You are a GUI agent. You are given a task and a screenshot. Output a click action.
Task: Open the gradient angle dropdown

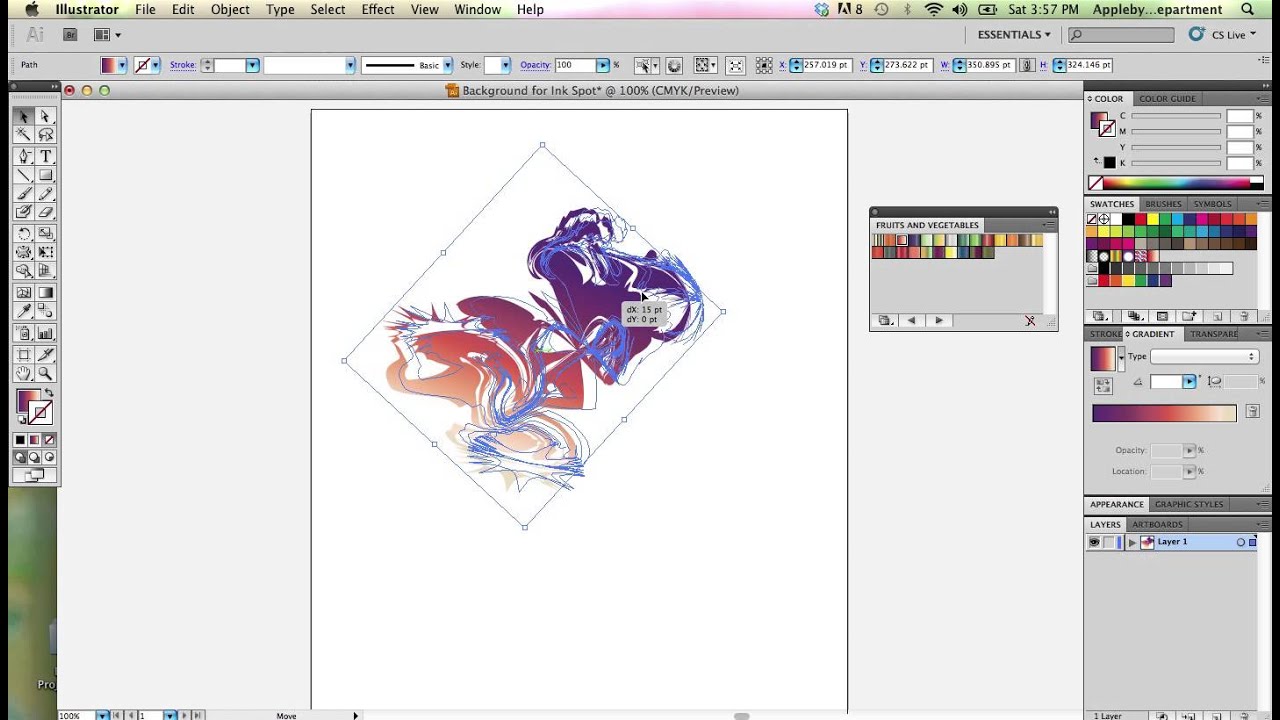[1189, 382]
